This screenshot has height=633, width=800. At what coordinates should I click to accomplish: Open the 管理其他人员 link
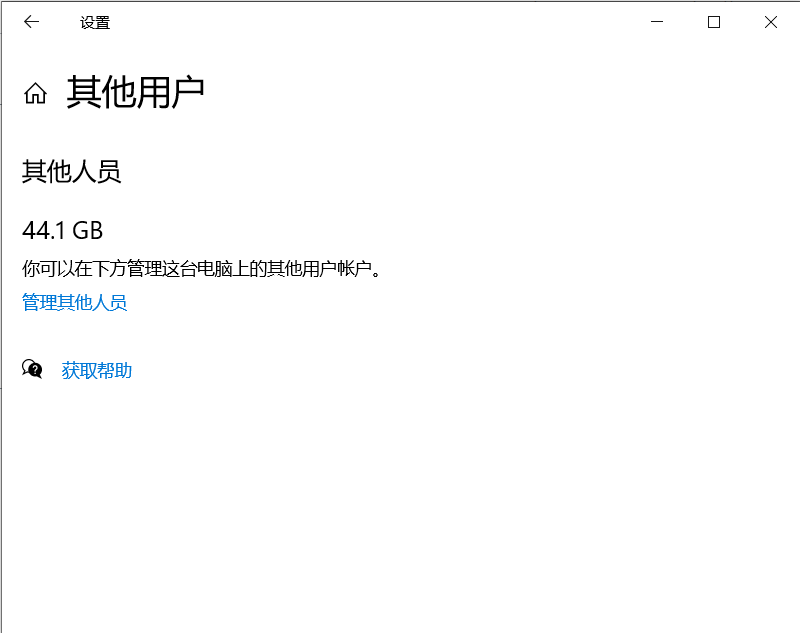click(x=74, y=302)
